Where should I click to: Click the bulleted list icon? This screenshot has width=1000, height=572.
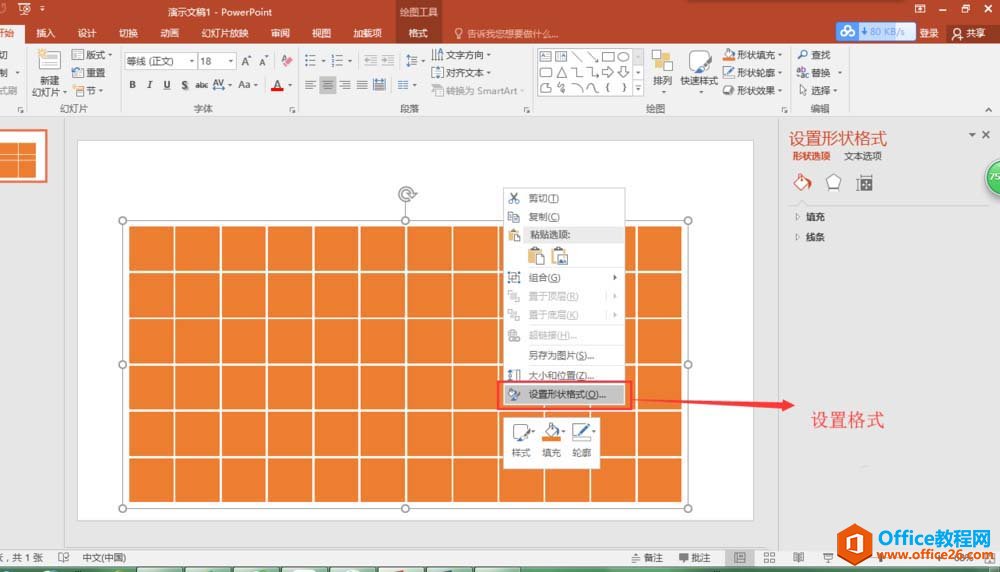pyautogui.click(x=311, y=61)
